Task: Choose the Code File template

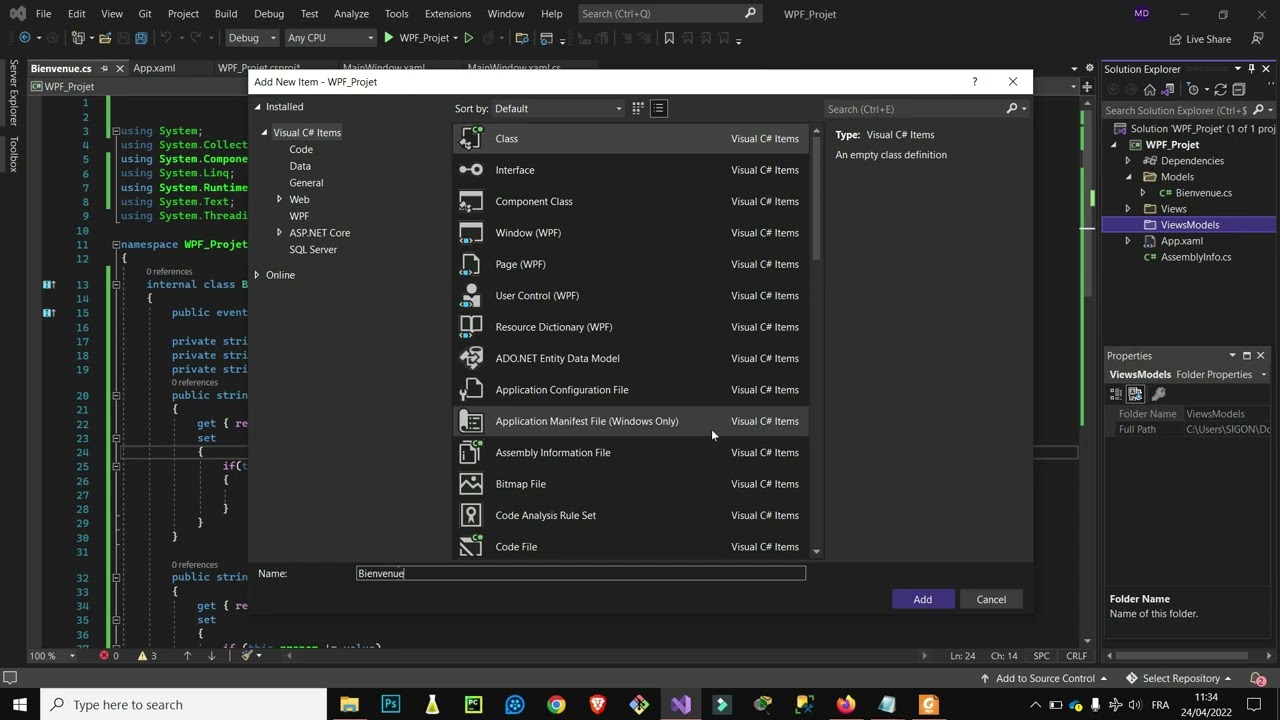Action: point(631,547)
